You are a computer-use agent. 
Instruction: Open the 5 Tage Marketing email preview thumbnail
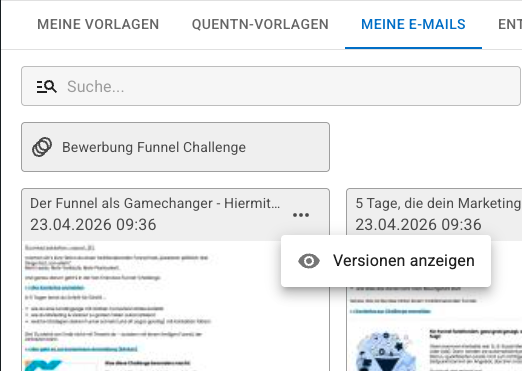[x=435, y=328]
